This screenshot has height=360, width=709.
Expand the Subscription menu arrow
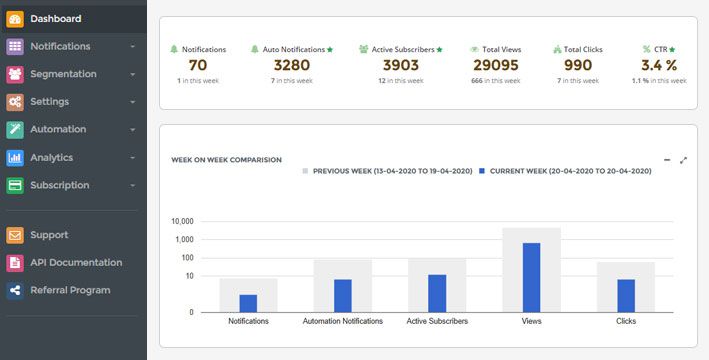(132, 185)
